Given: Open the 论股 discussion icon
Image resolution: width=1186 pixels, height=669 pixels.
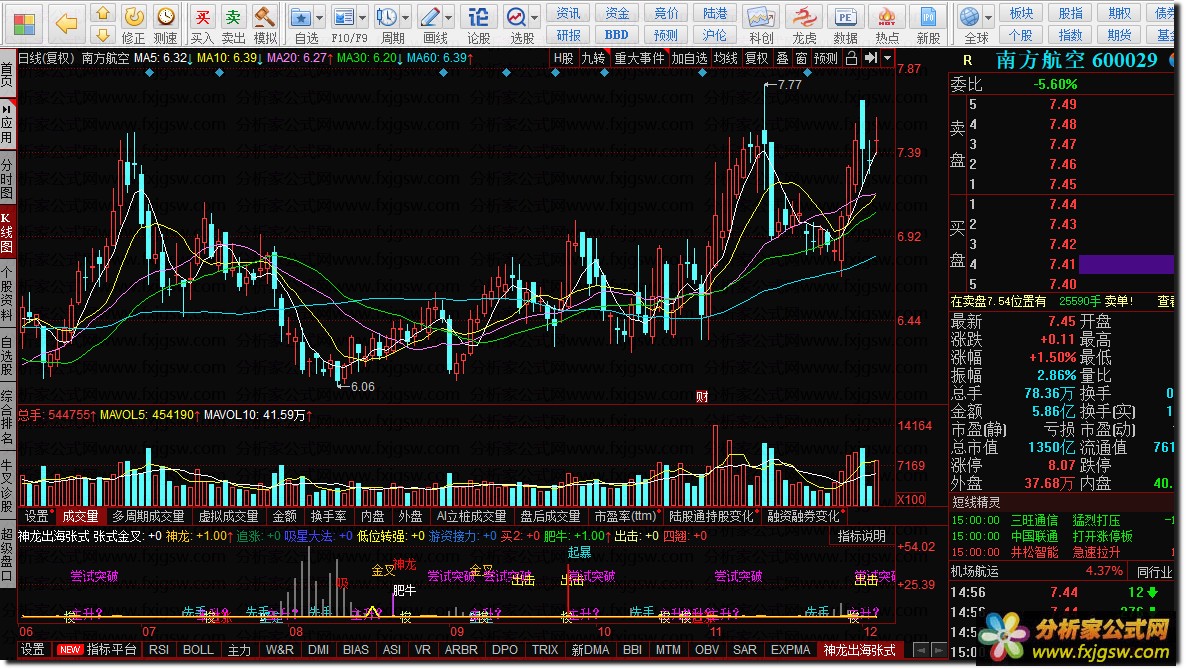Looking at the screenshot, I should [x=479, y=23].
